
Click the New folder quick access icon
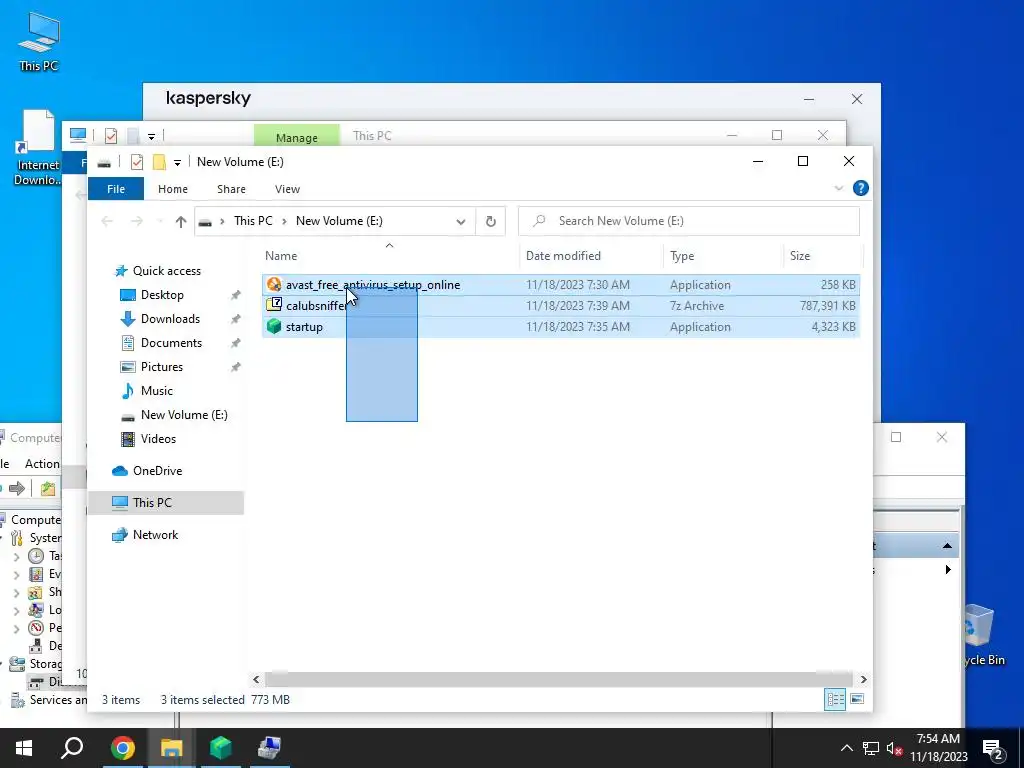159,162
